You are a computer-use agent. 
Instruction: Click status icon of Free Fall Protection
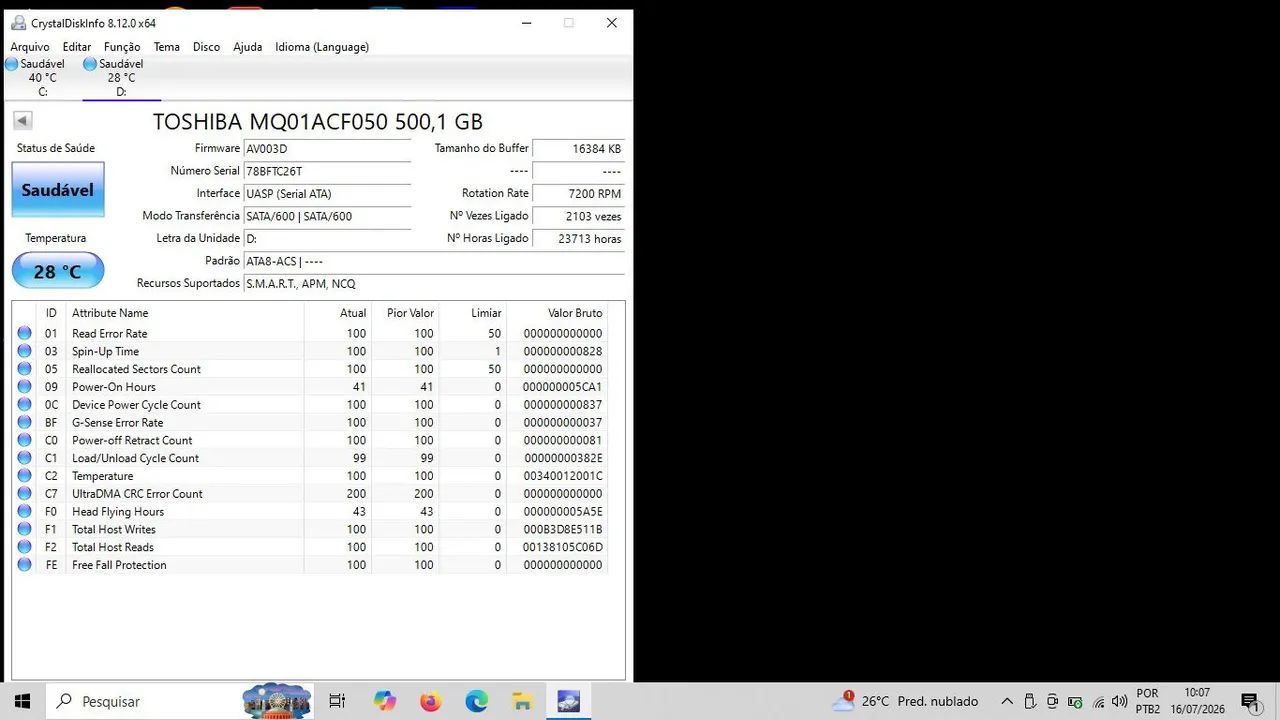coord(24,565)
